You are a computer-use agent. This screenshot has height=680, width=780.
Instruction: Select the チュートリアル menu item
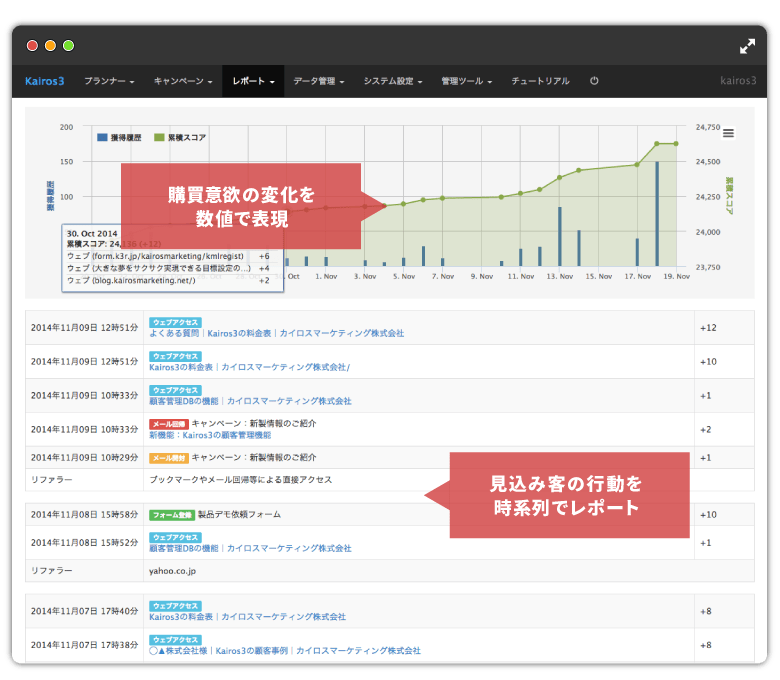click(540, 81)
